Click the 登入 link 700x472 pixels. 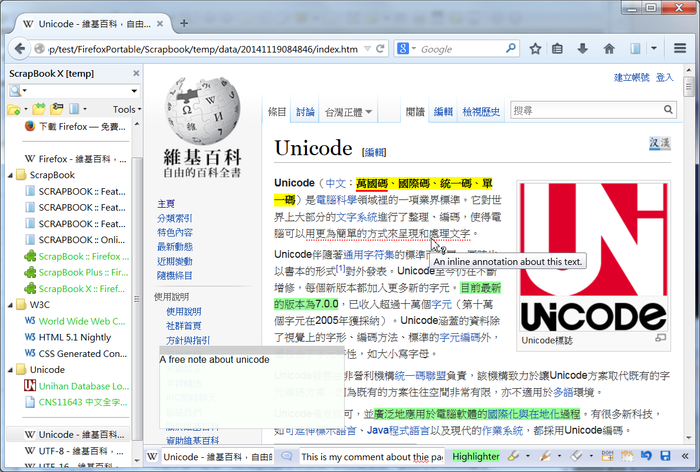point(664,77)
